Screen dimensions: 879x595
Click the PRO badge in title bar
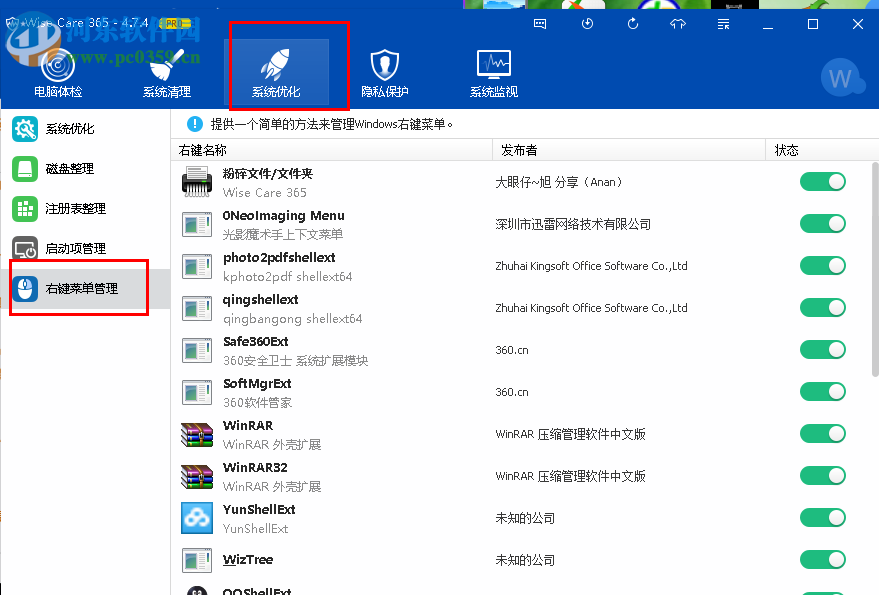click(x=175, y=24)
